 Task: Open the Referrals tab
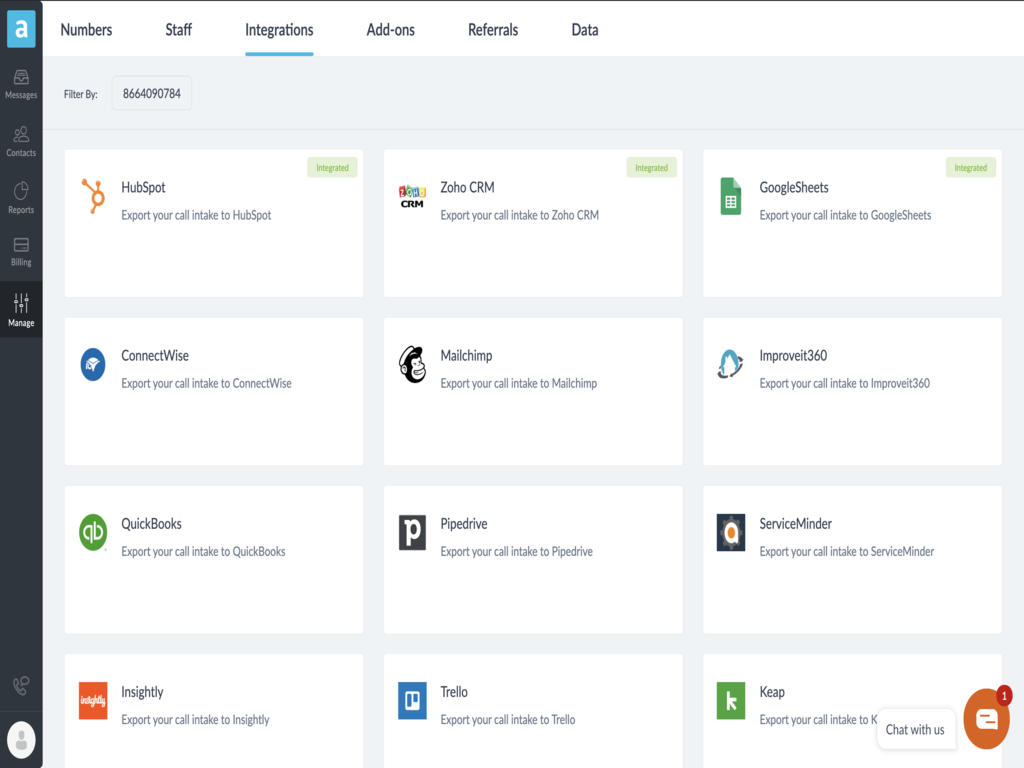(493, 30)
